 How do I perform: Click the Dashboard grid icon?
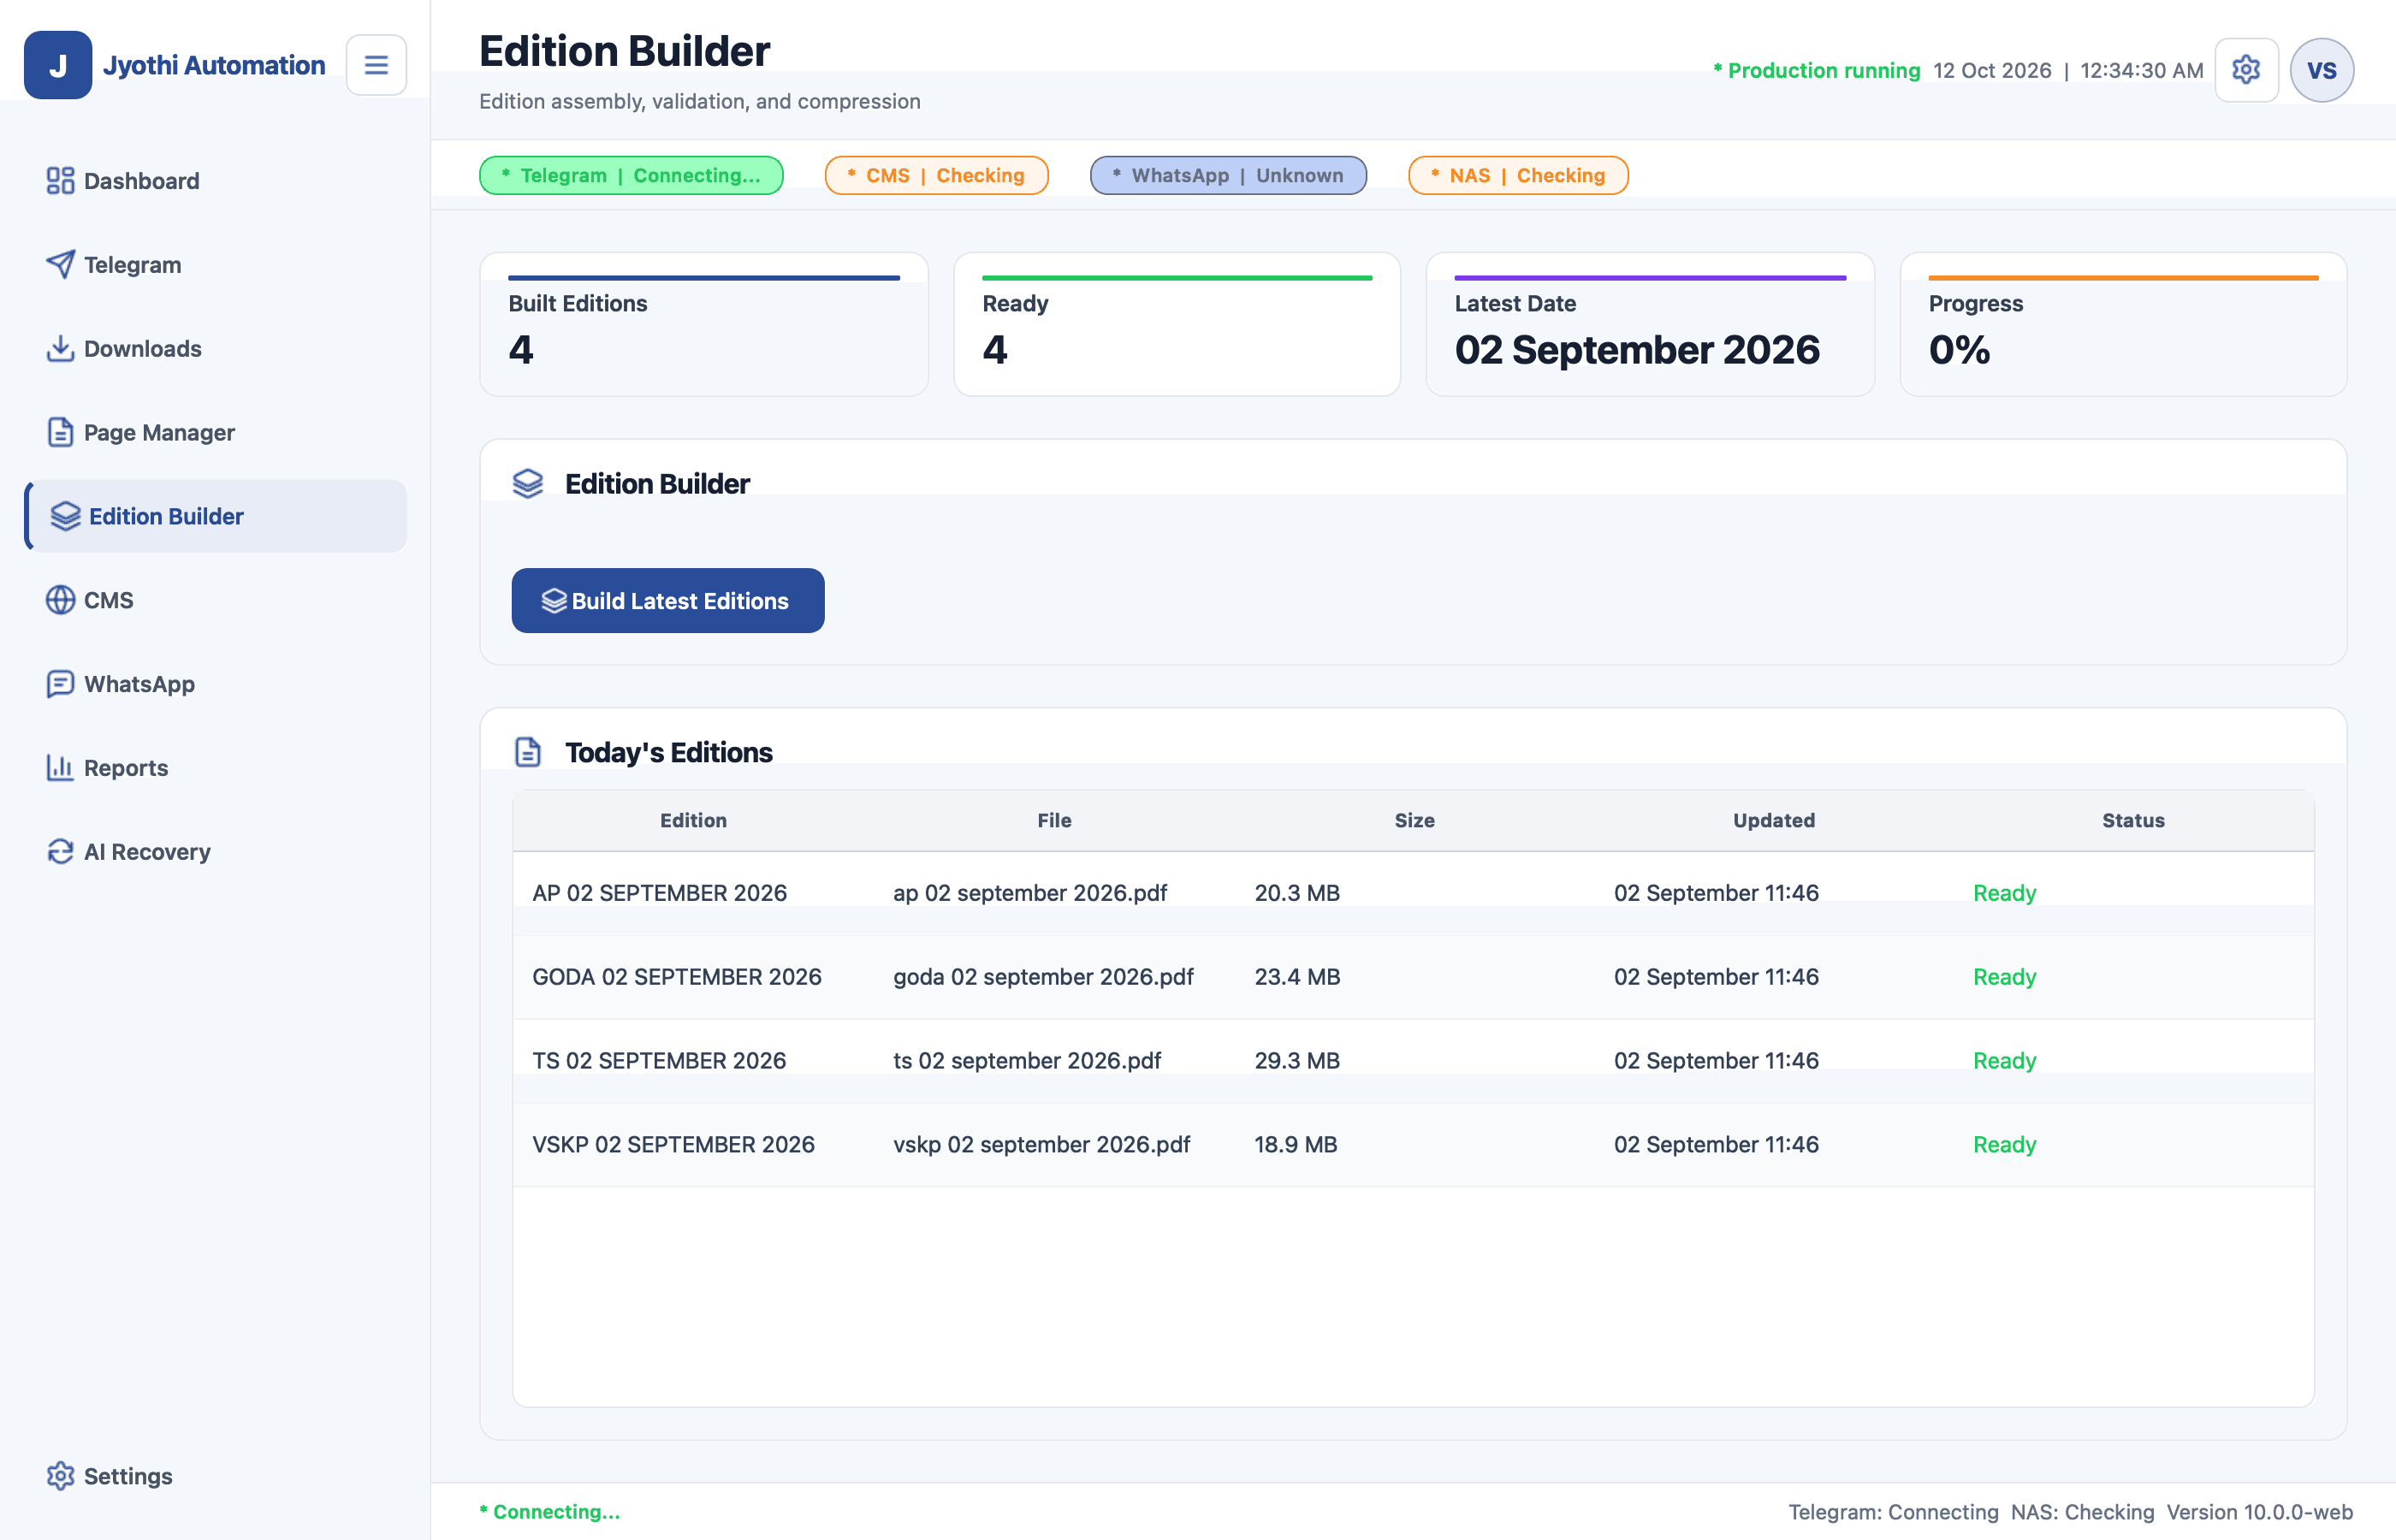[x=60, y=181]
